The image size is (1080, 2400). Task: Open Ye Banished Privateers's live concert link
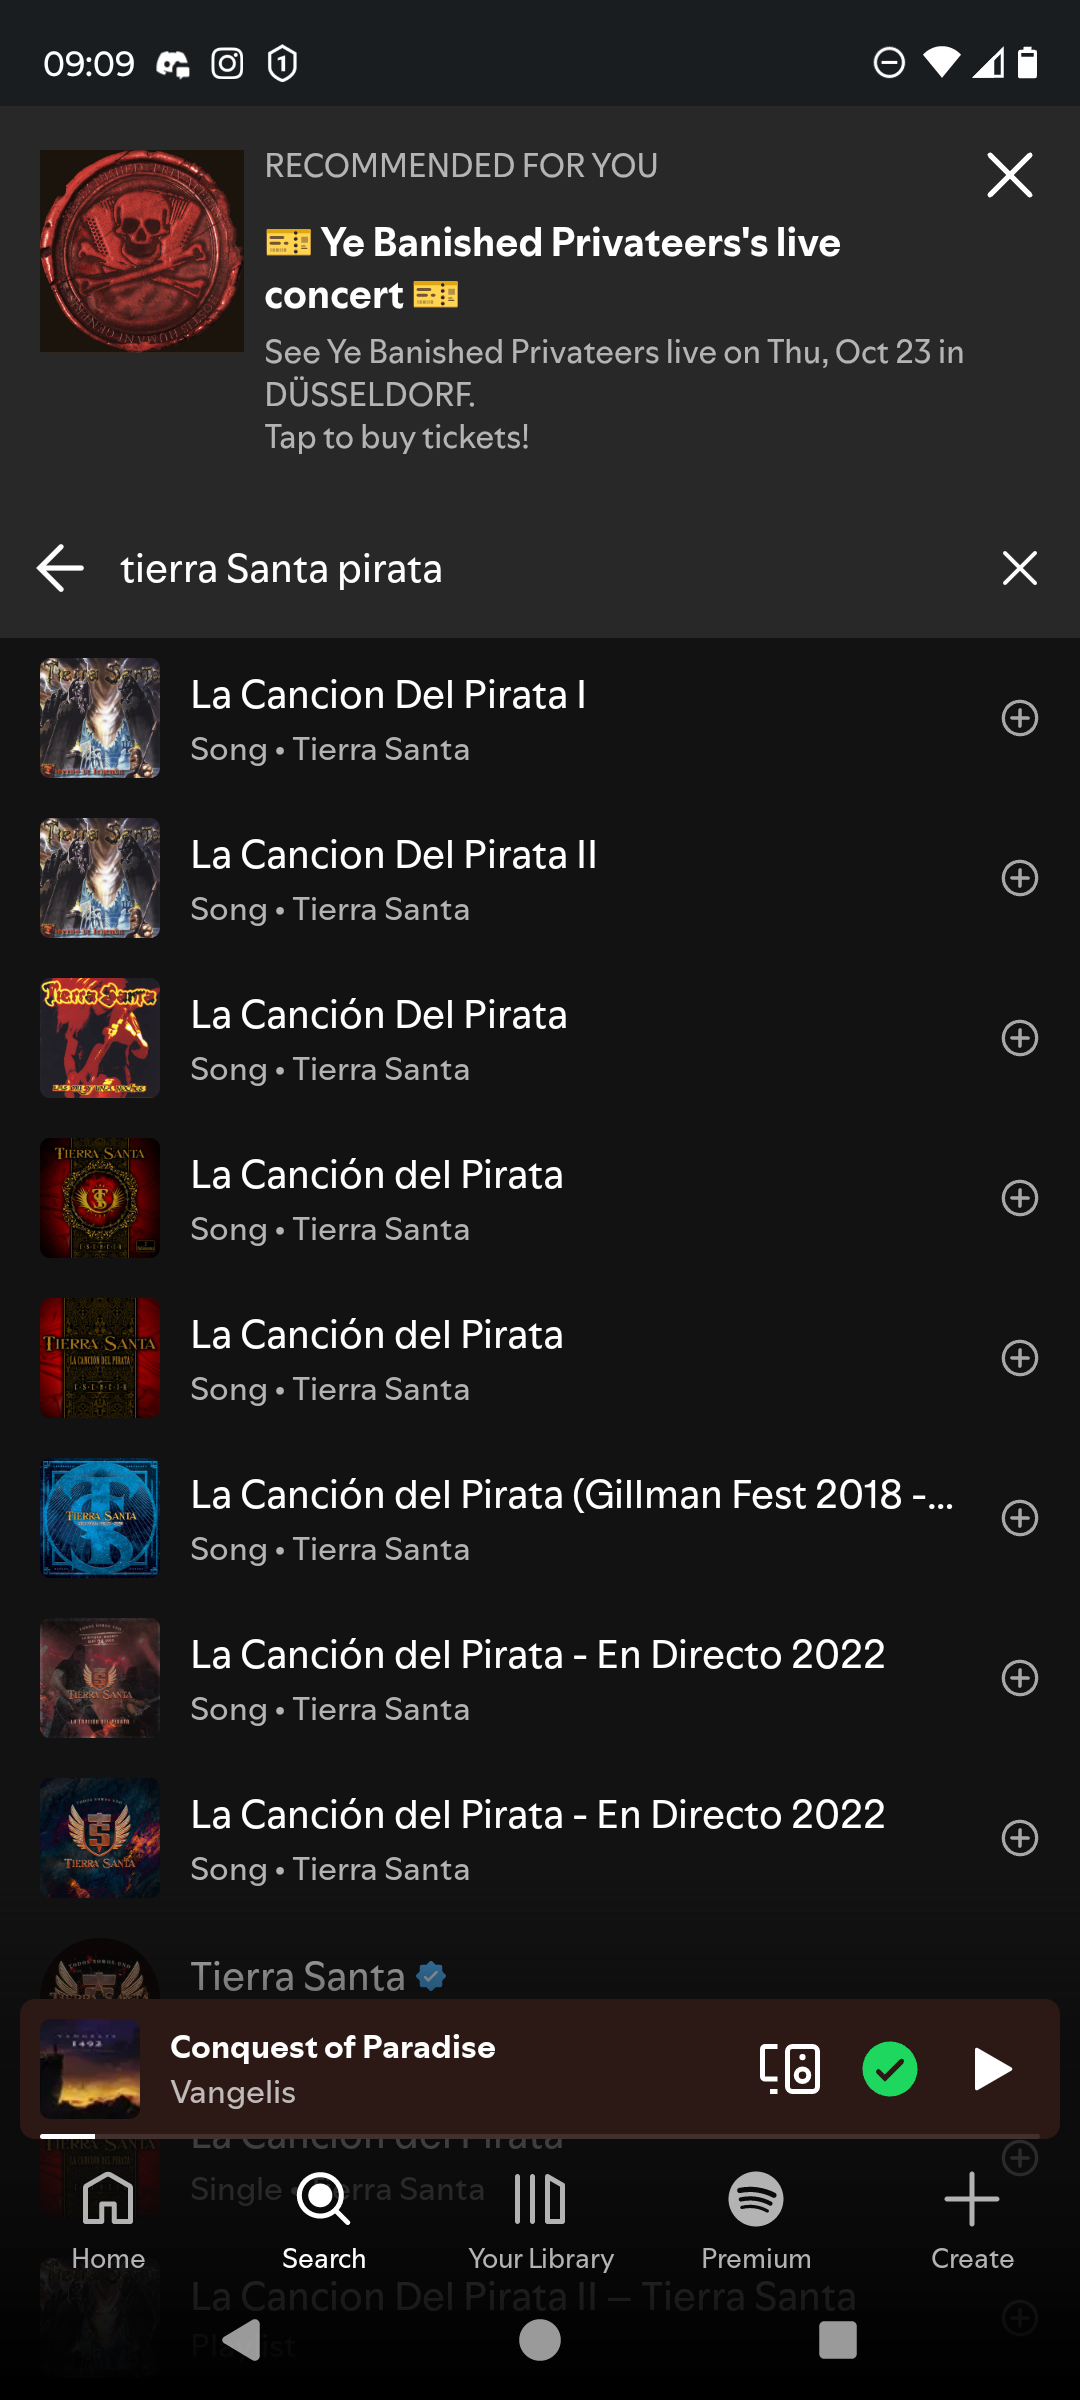pos(552,268)
